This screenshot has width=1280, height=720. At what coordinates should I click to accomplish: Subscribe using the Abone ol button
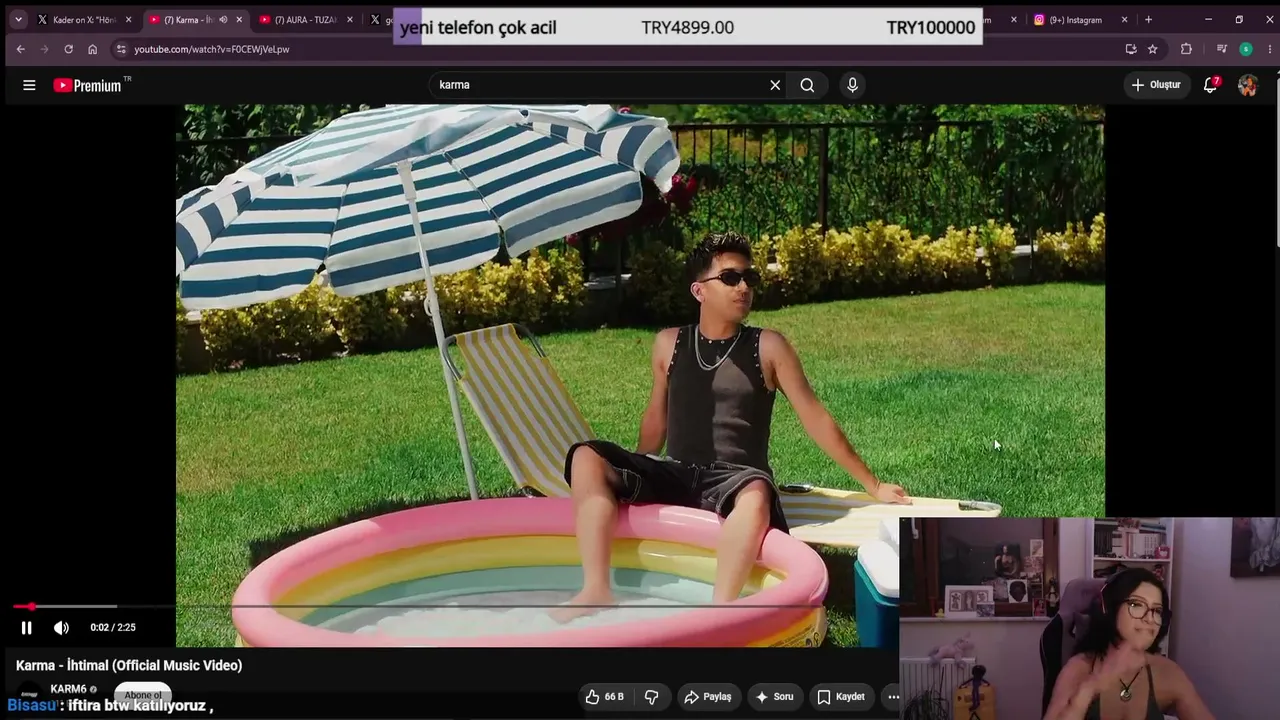(143, 695)
